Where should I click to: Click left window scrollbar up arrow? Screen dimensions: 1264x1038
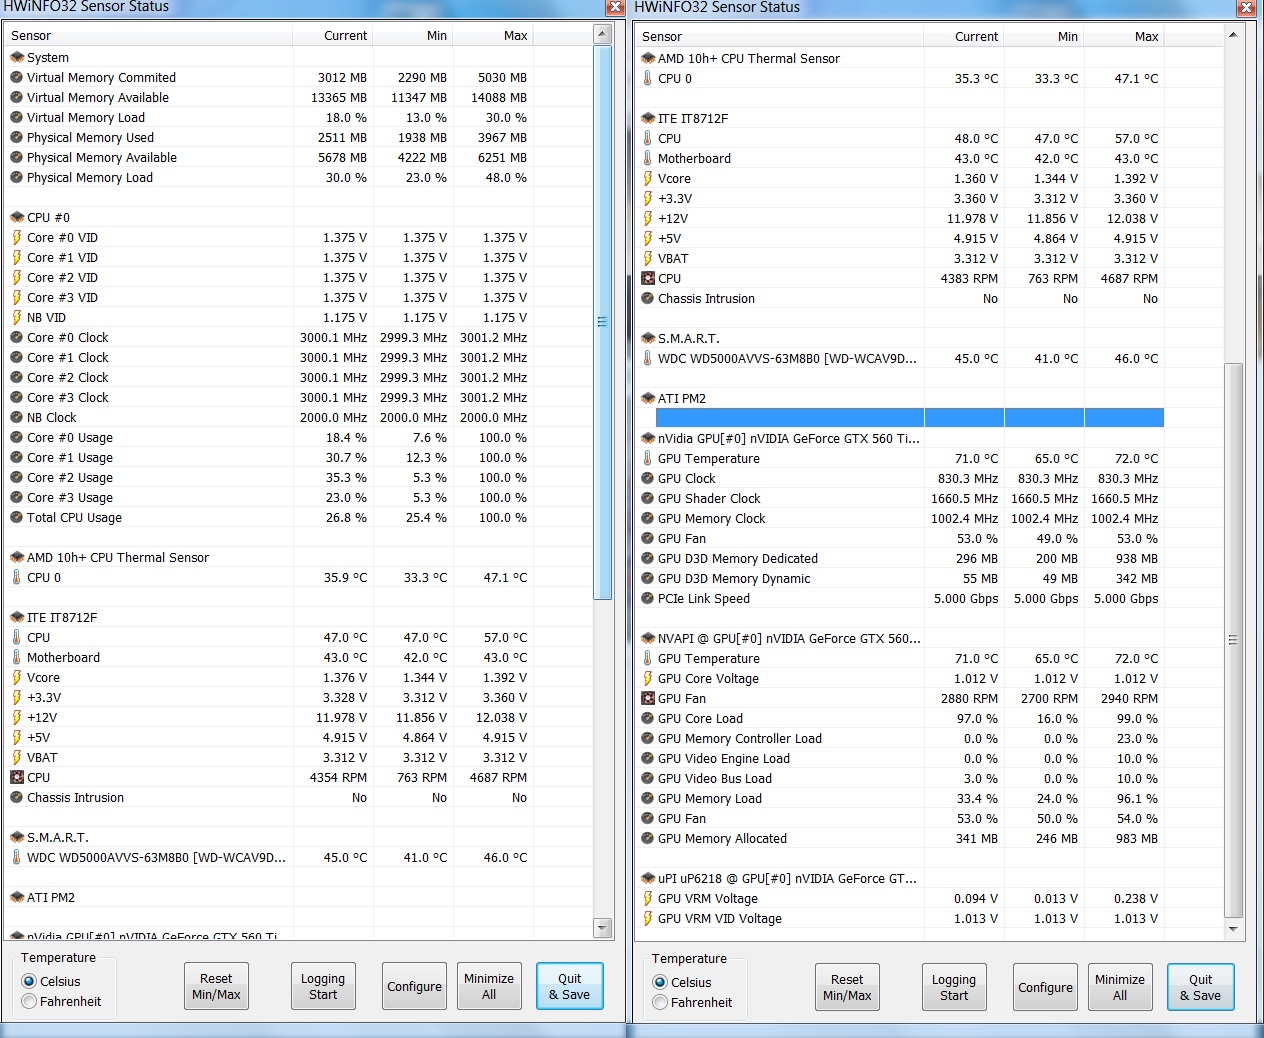(x=602, y=35)
